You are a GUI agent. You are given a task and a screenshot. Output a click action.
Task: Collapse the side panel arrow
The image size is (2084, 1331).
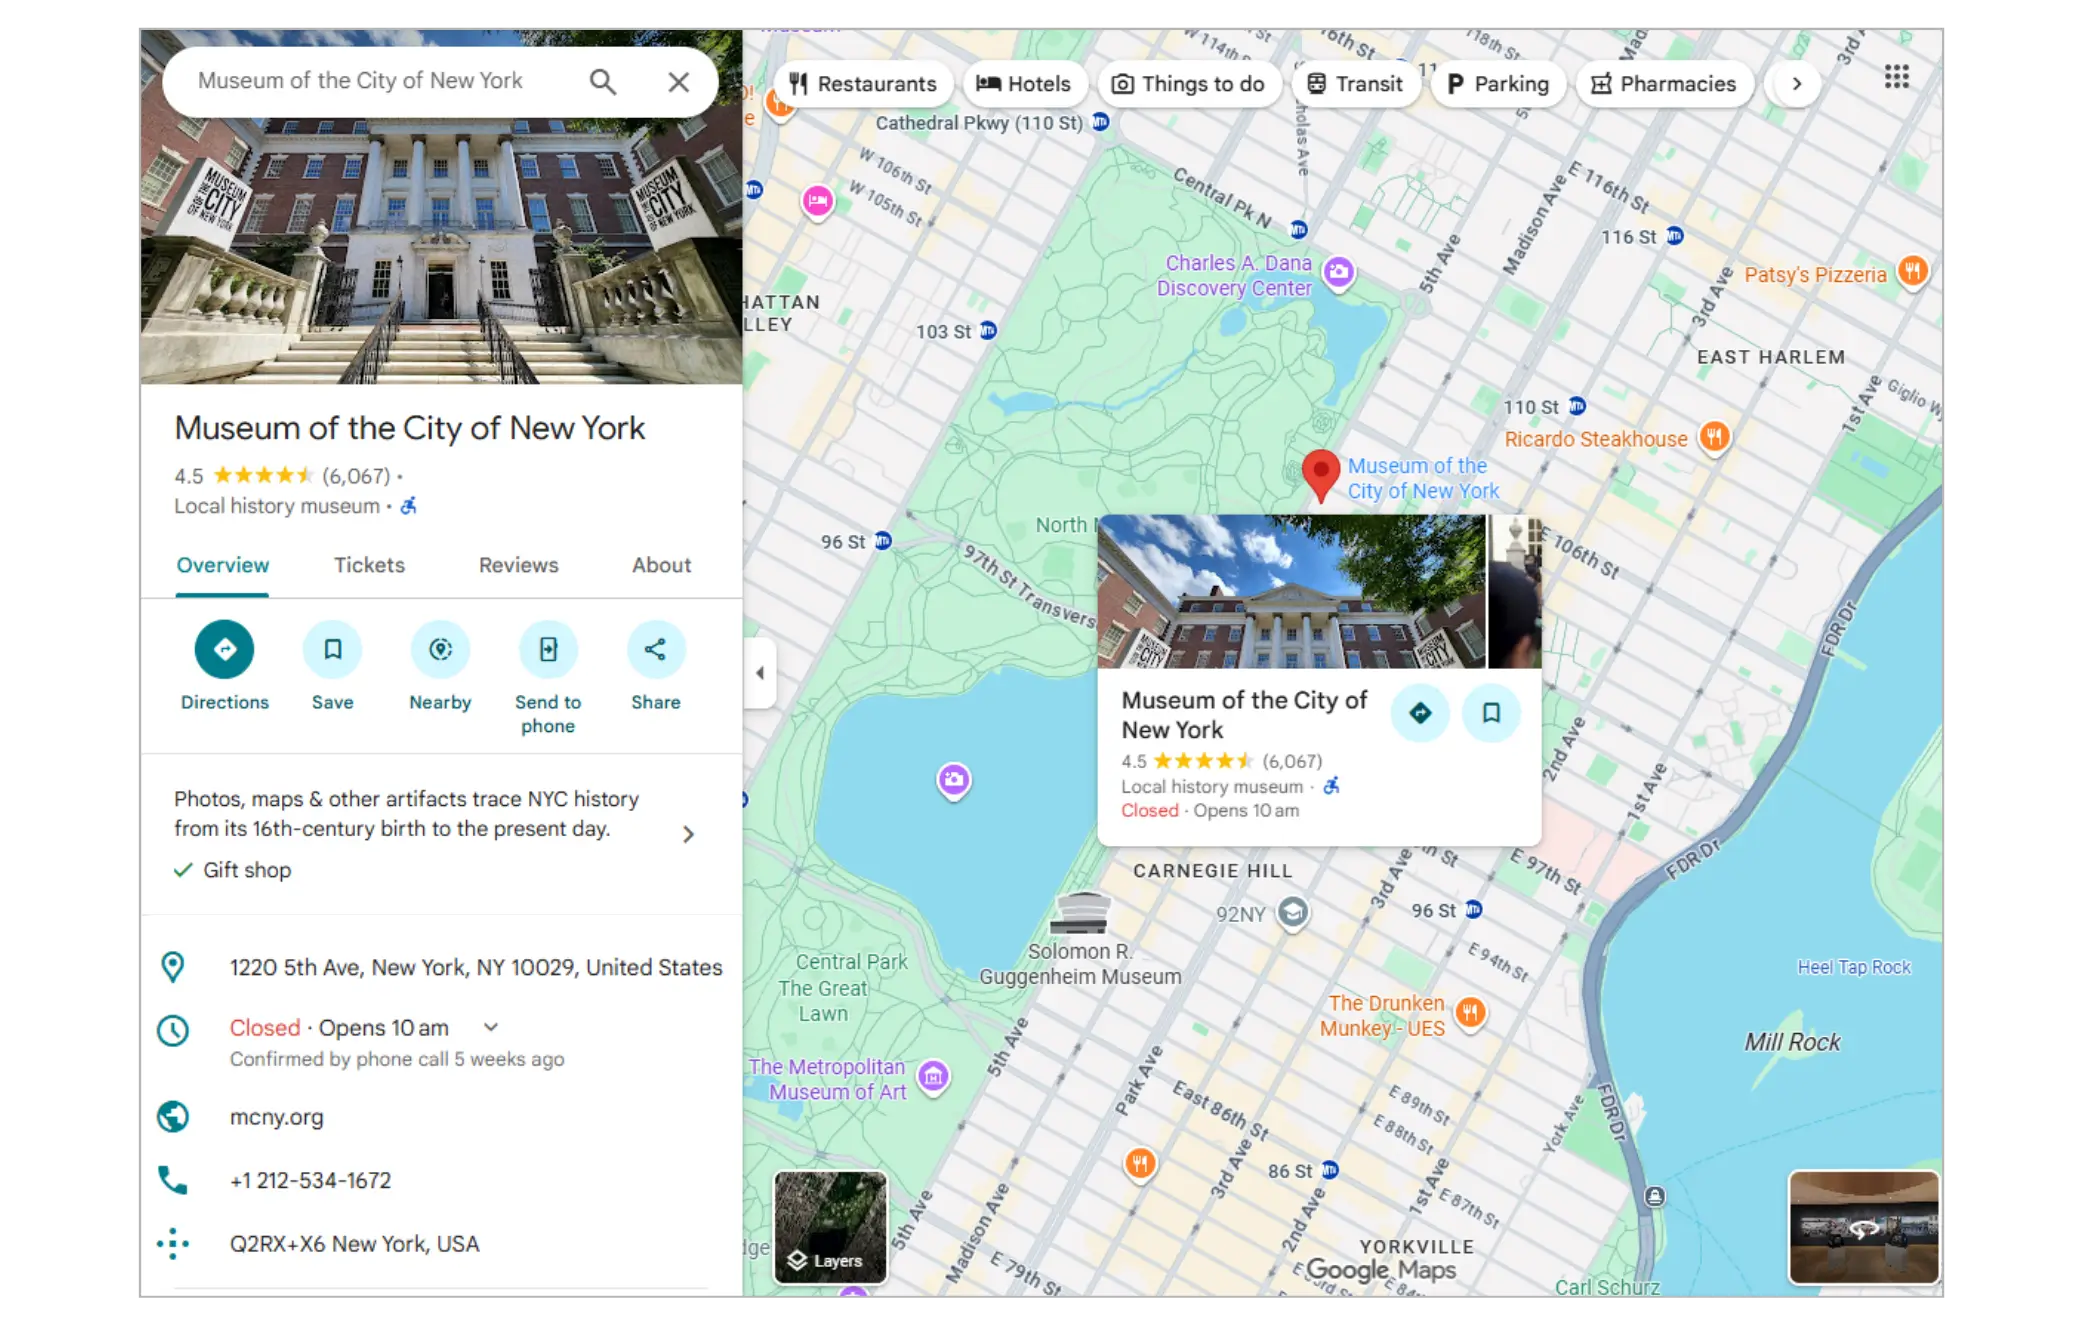tap(760, 673)
